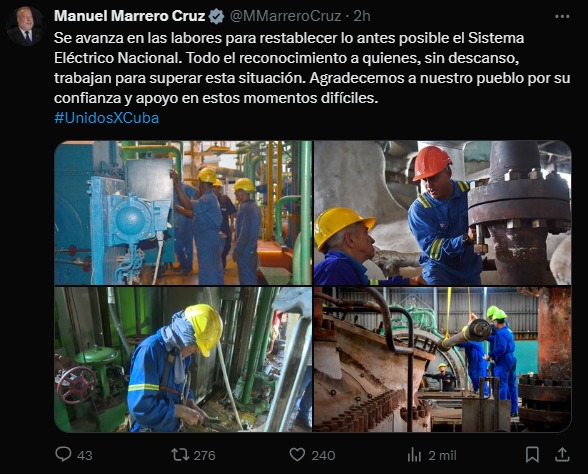
Task: Open Manuel Marrero Cruz profile avatar
Action: (25, 26)
